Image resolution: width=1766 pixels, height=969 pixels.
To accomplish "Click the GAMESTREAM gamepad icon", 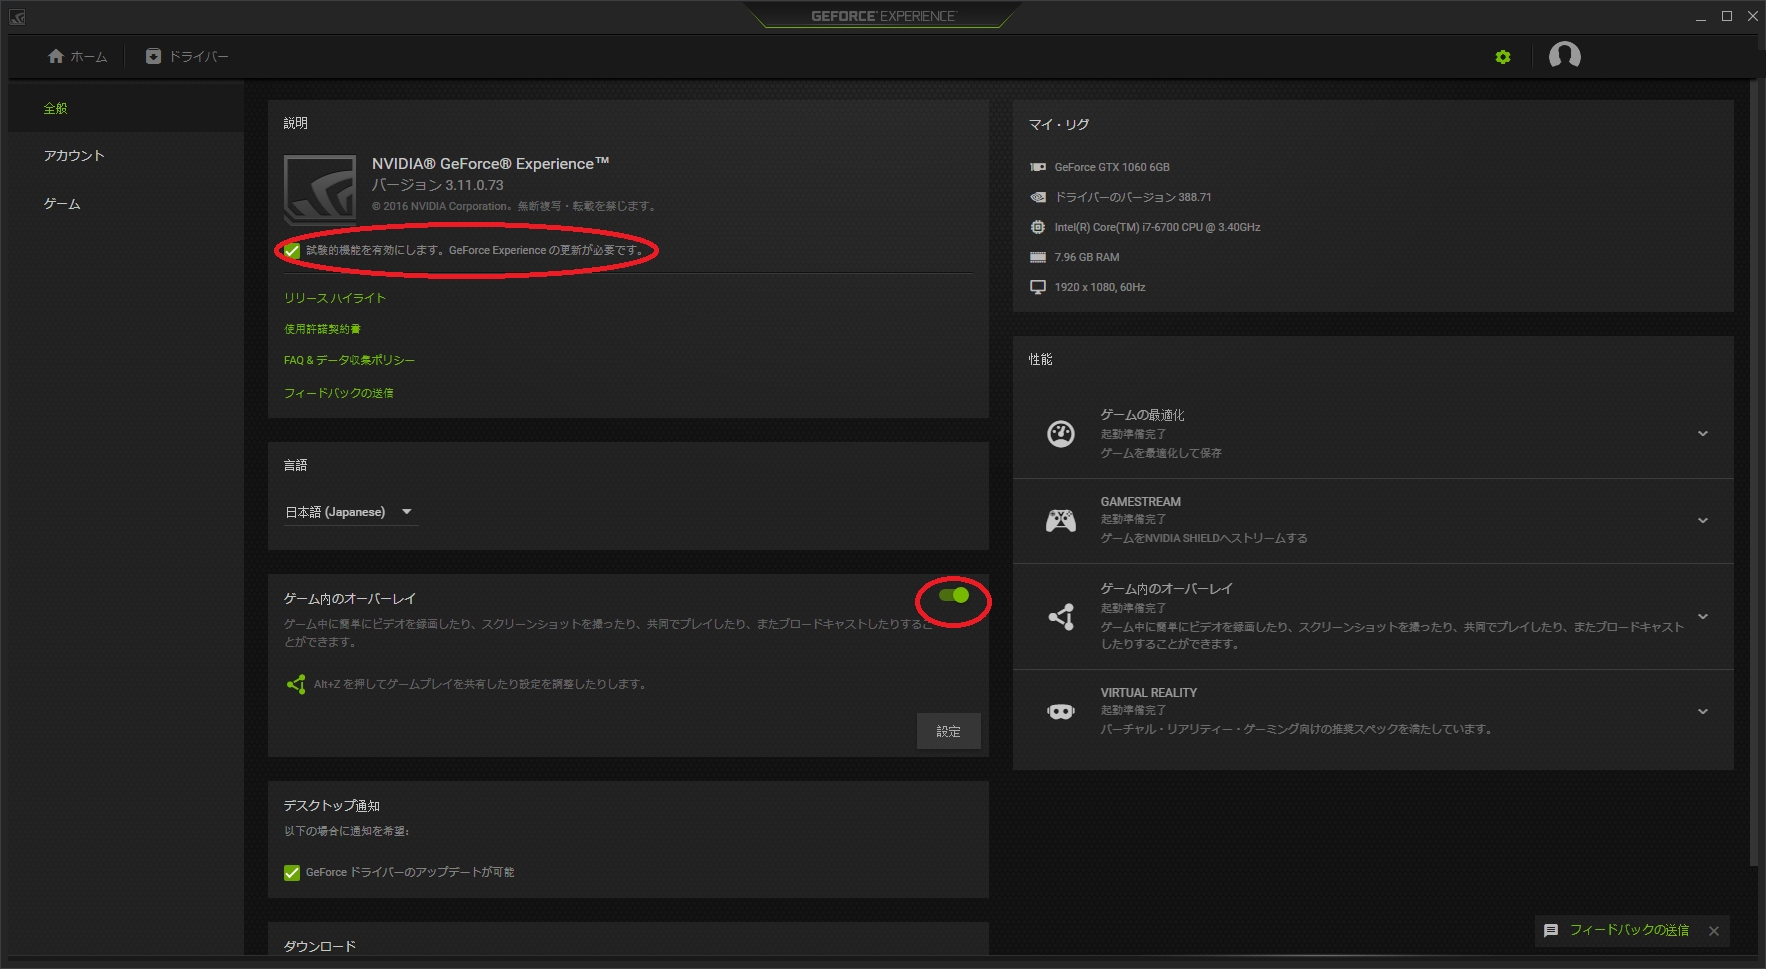I will point(1061,521).
